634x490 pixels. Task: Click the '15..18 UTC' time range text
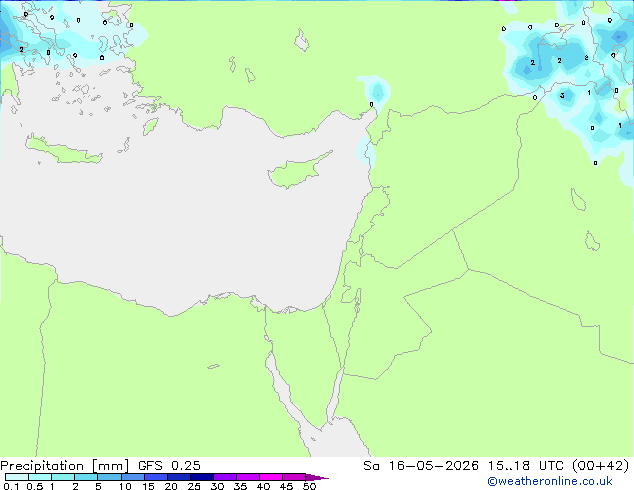point(525,466)
